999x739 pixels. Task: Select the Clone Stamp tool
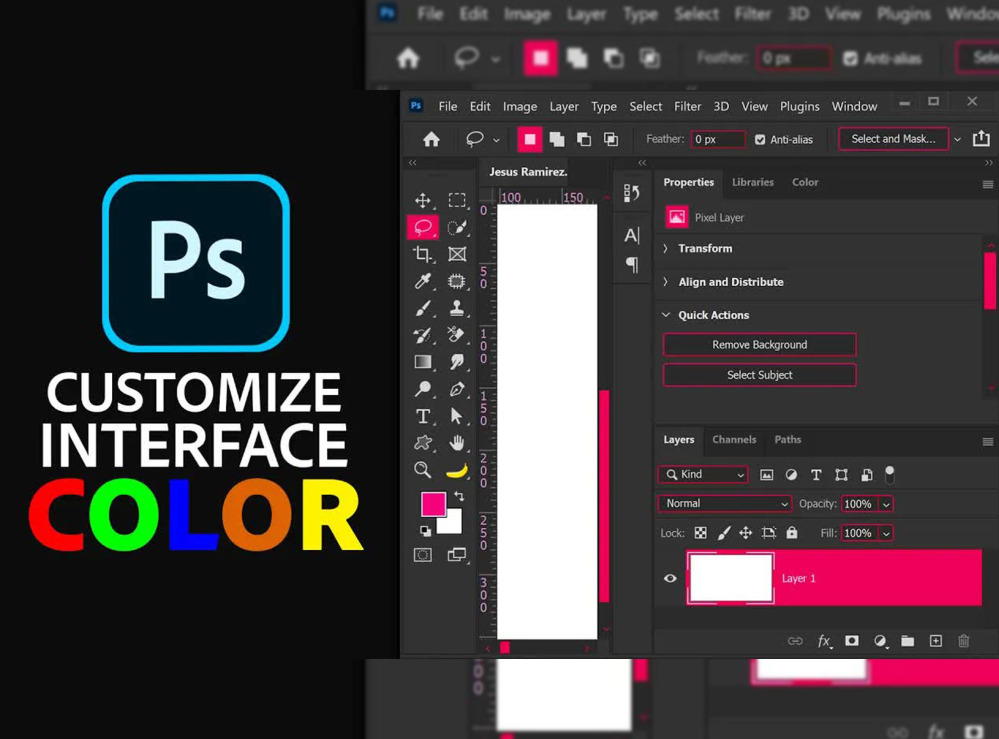pyautogui.click(x=457, y=308)
